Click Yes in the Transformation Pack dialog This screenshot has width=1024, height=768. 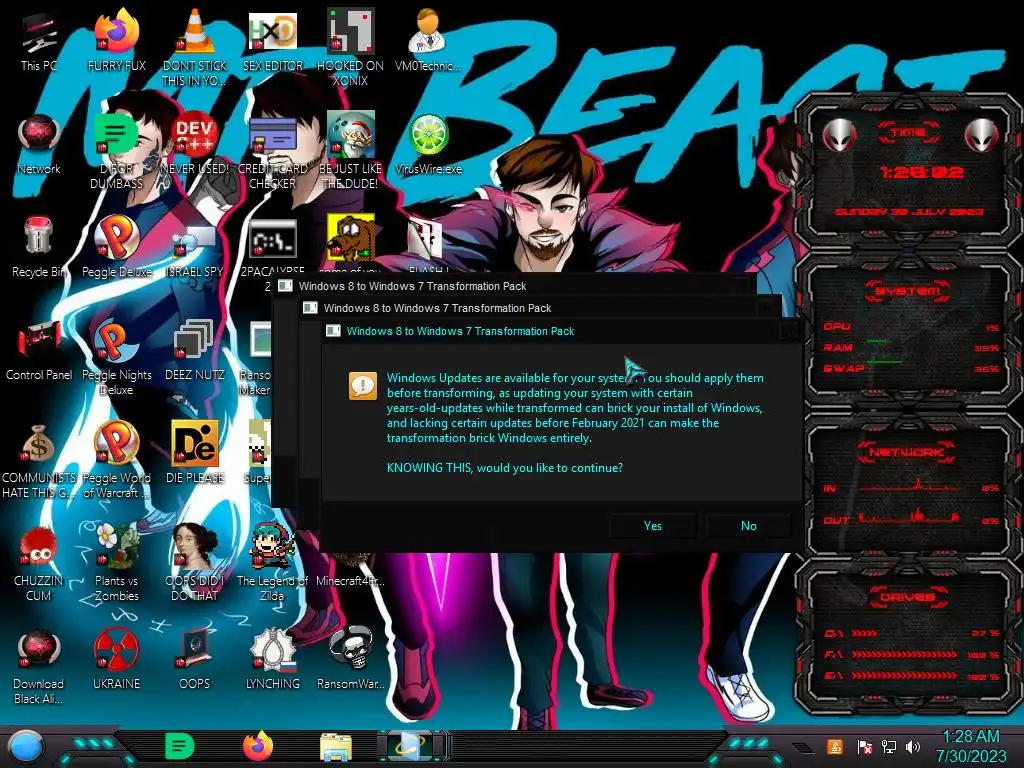point(652,526)
